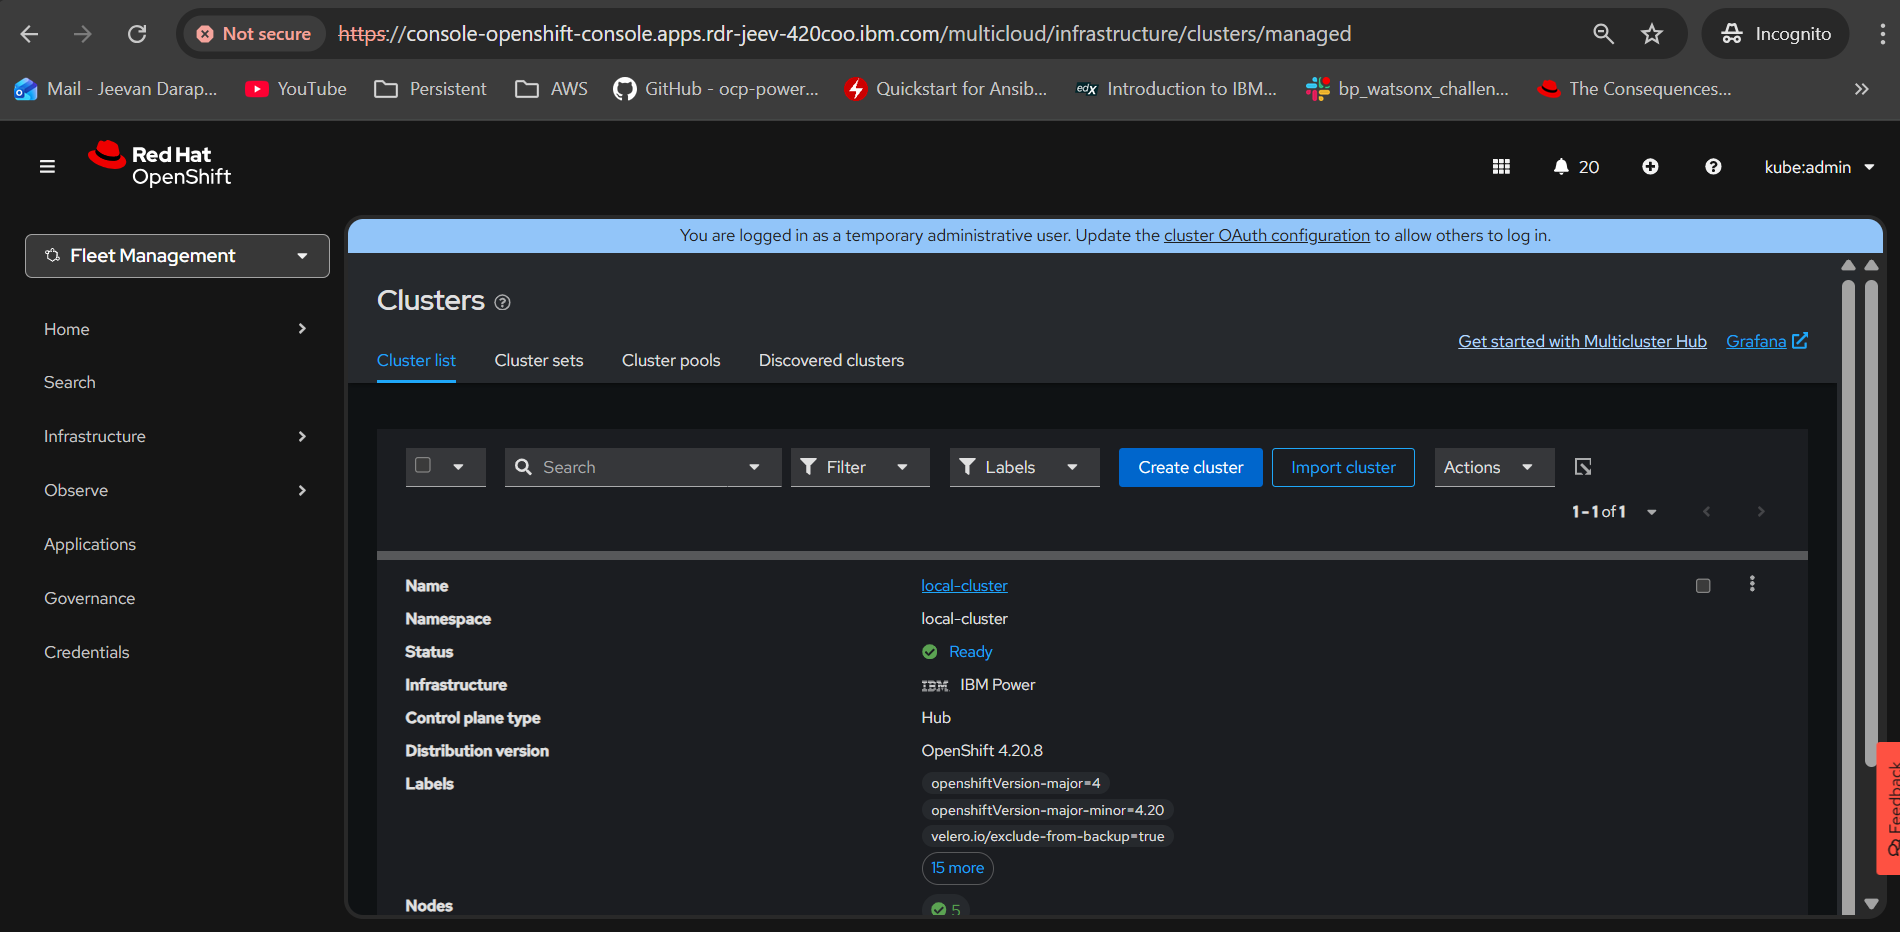Switch to the Cluster sets tab
Image resolution: width=1900 pixels, height=932 pixels.
tap(539, 360)
